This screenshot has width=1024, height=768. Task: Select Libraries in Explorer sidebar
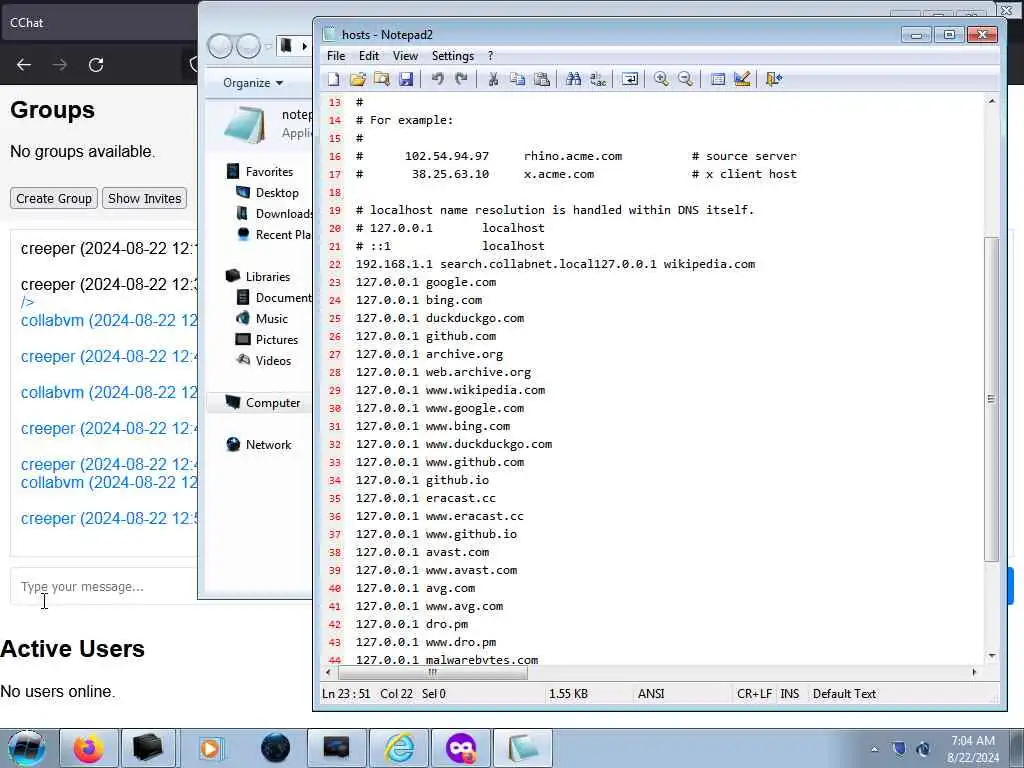pyautogui.click(x=258, y=277)
